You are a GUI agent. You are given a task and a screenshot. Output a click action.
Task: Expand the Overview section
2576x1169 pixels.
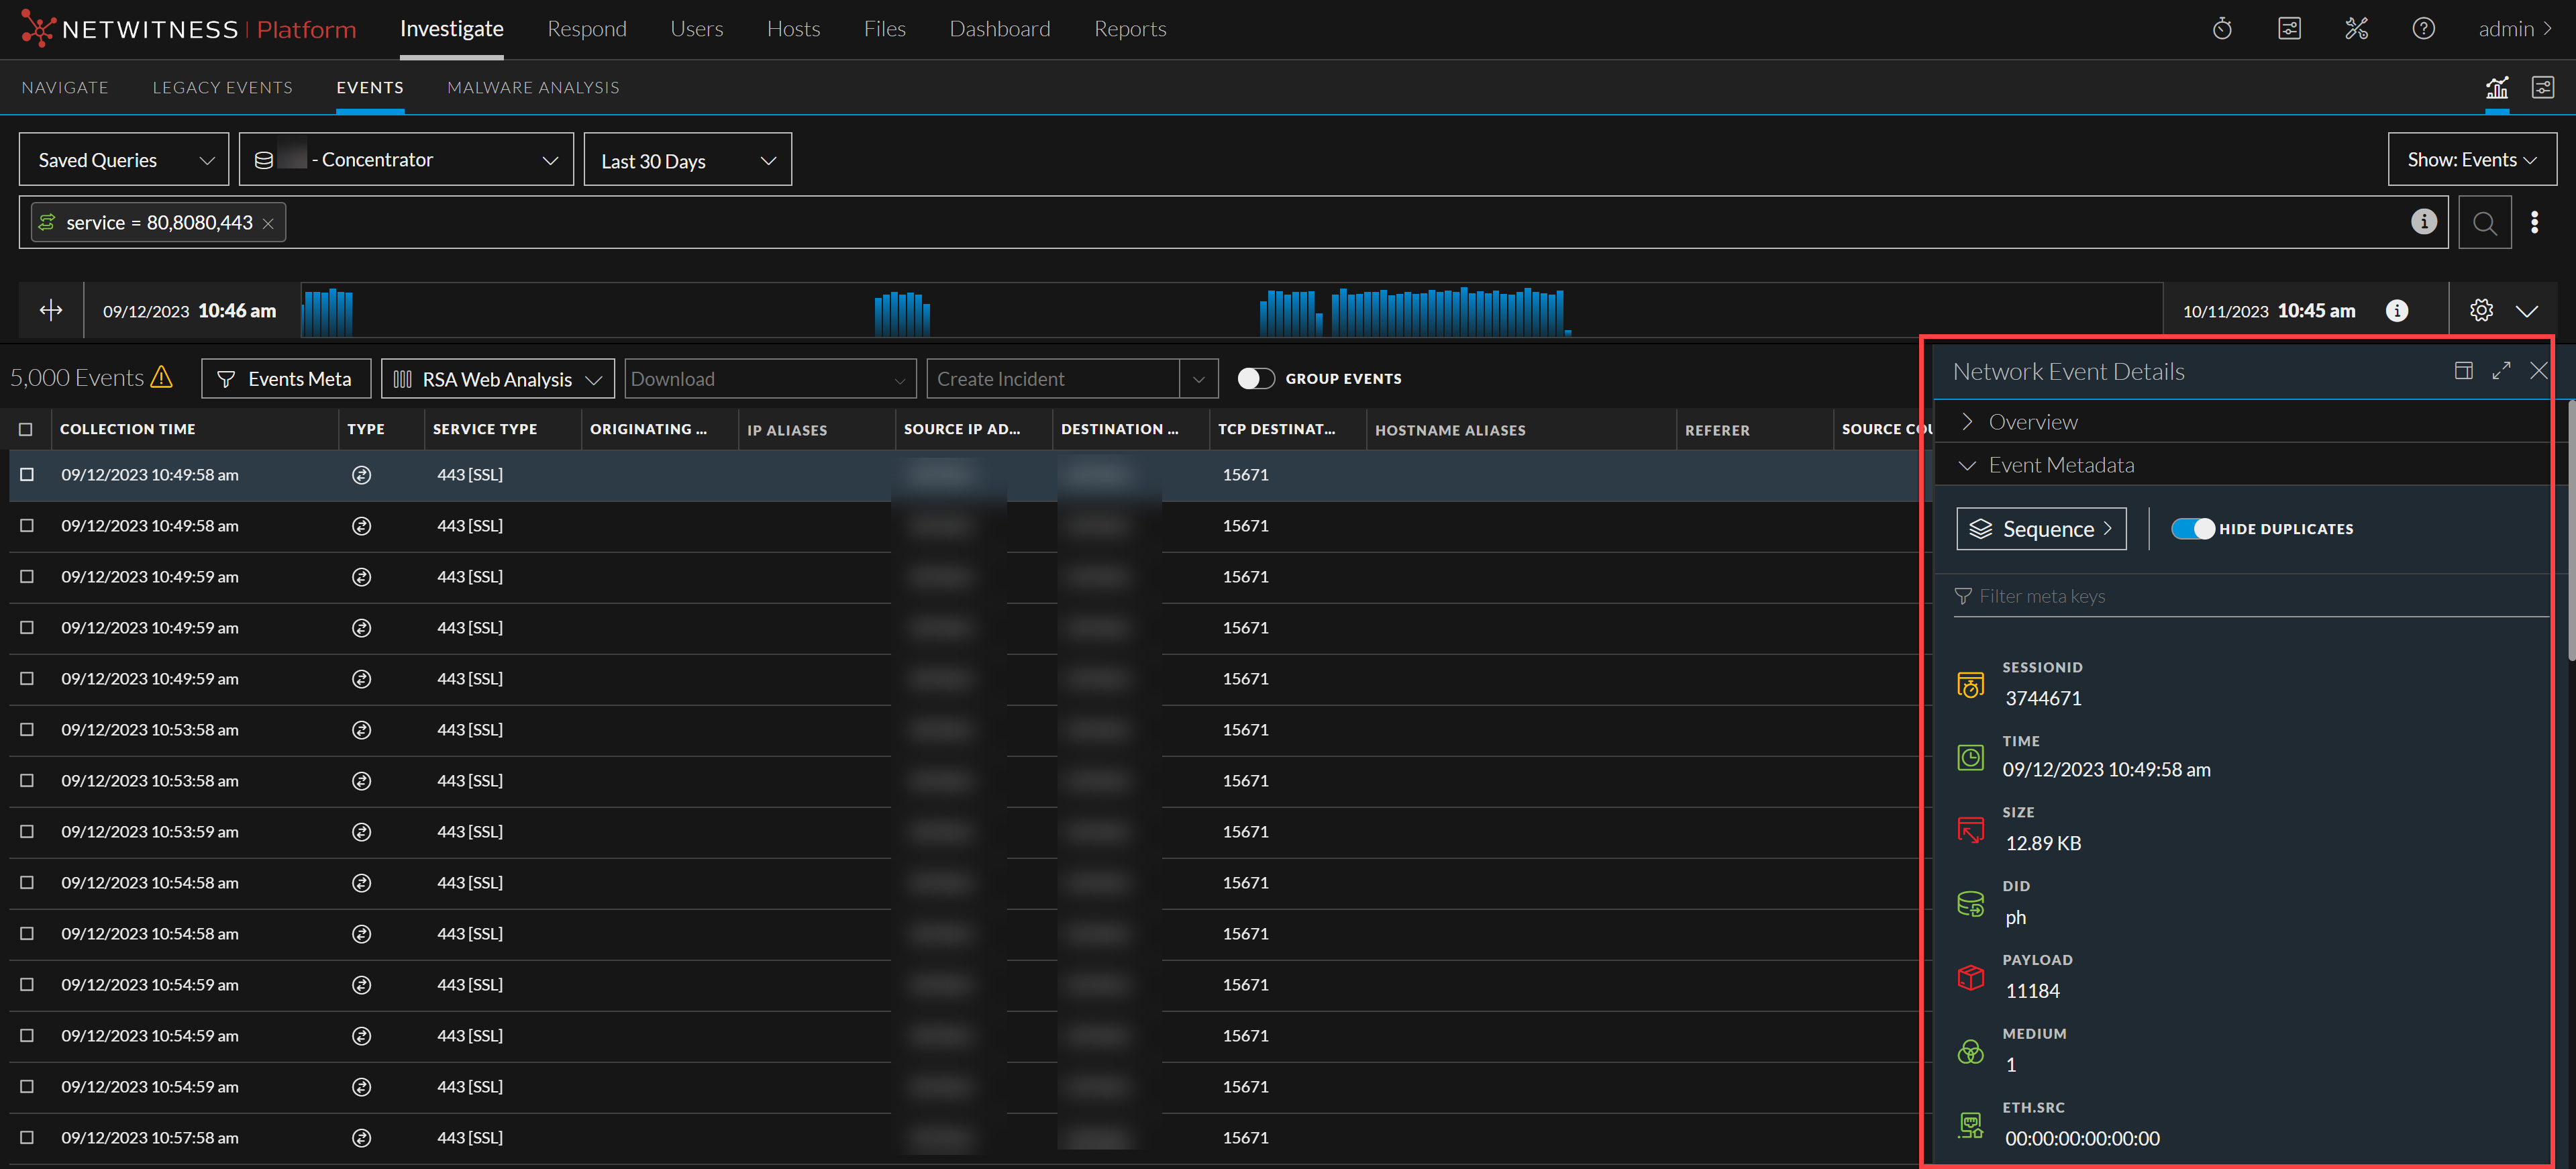coord(2032,422)
